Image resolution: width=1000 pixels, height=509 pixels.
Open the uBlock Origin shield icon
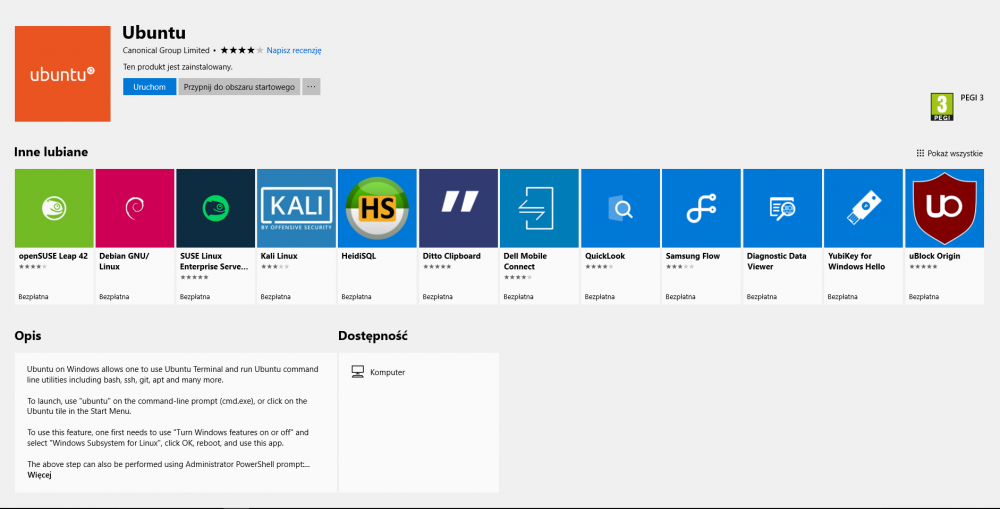click(x=945, y=208)
